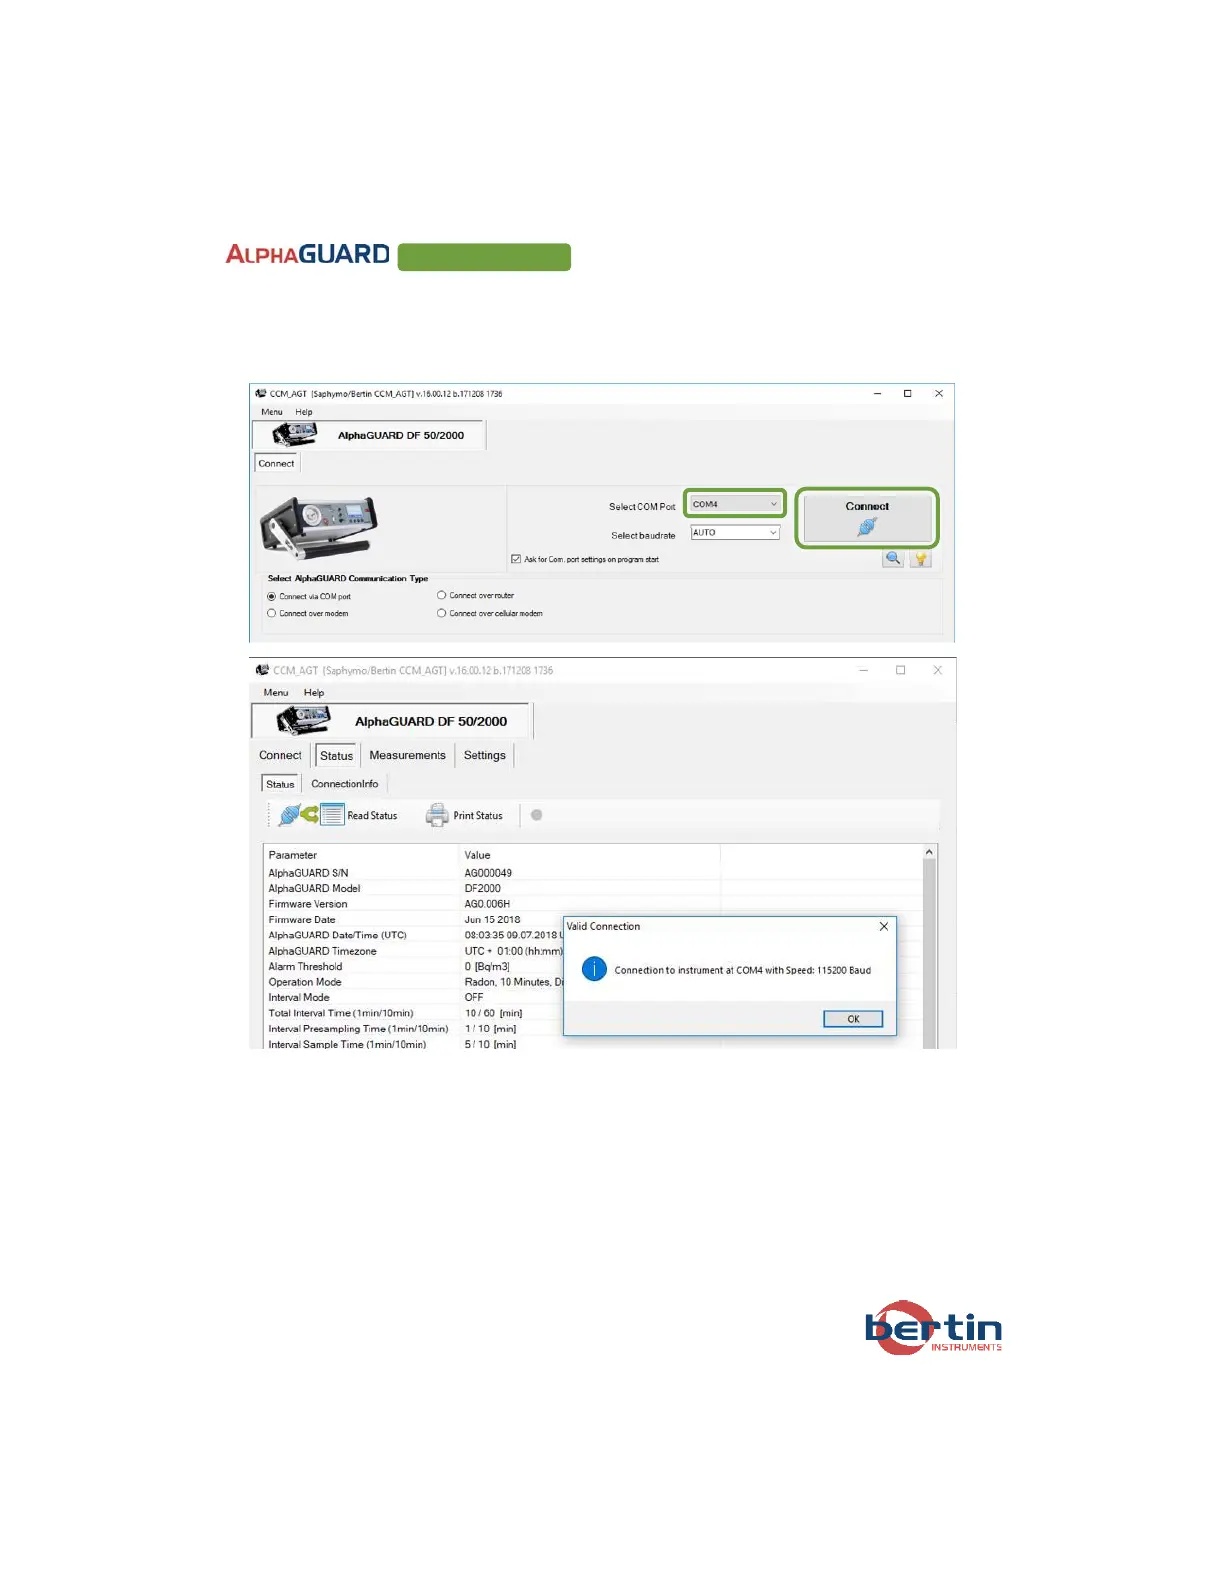The image size is (1224, 1584).
Task: Click the device icon beside AlphaGUARD DF 50/2000 in COM window
Action: [x=295, y=434]
